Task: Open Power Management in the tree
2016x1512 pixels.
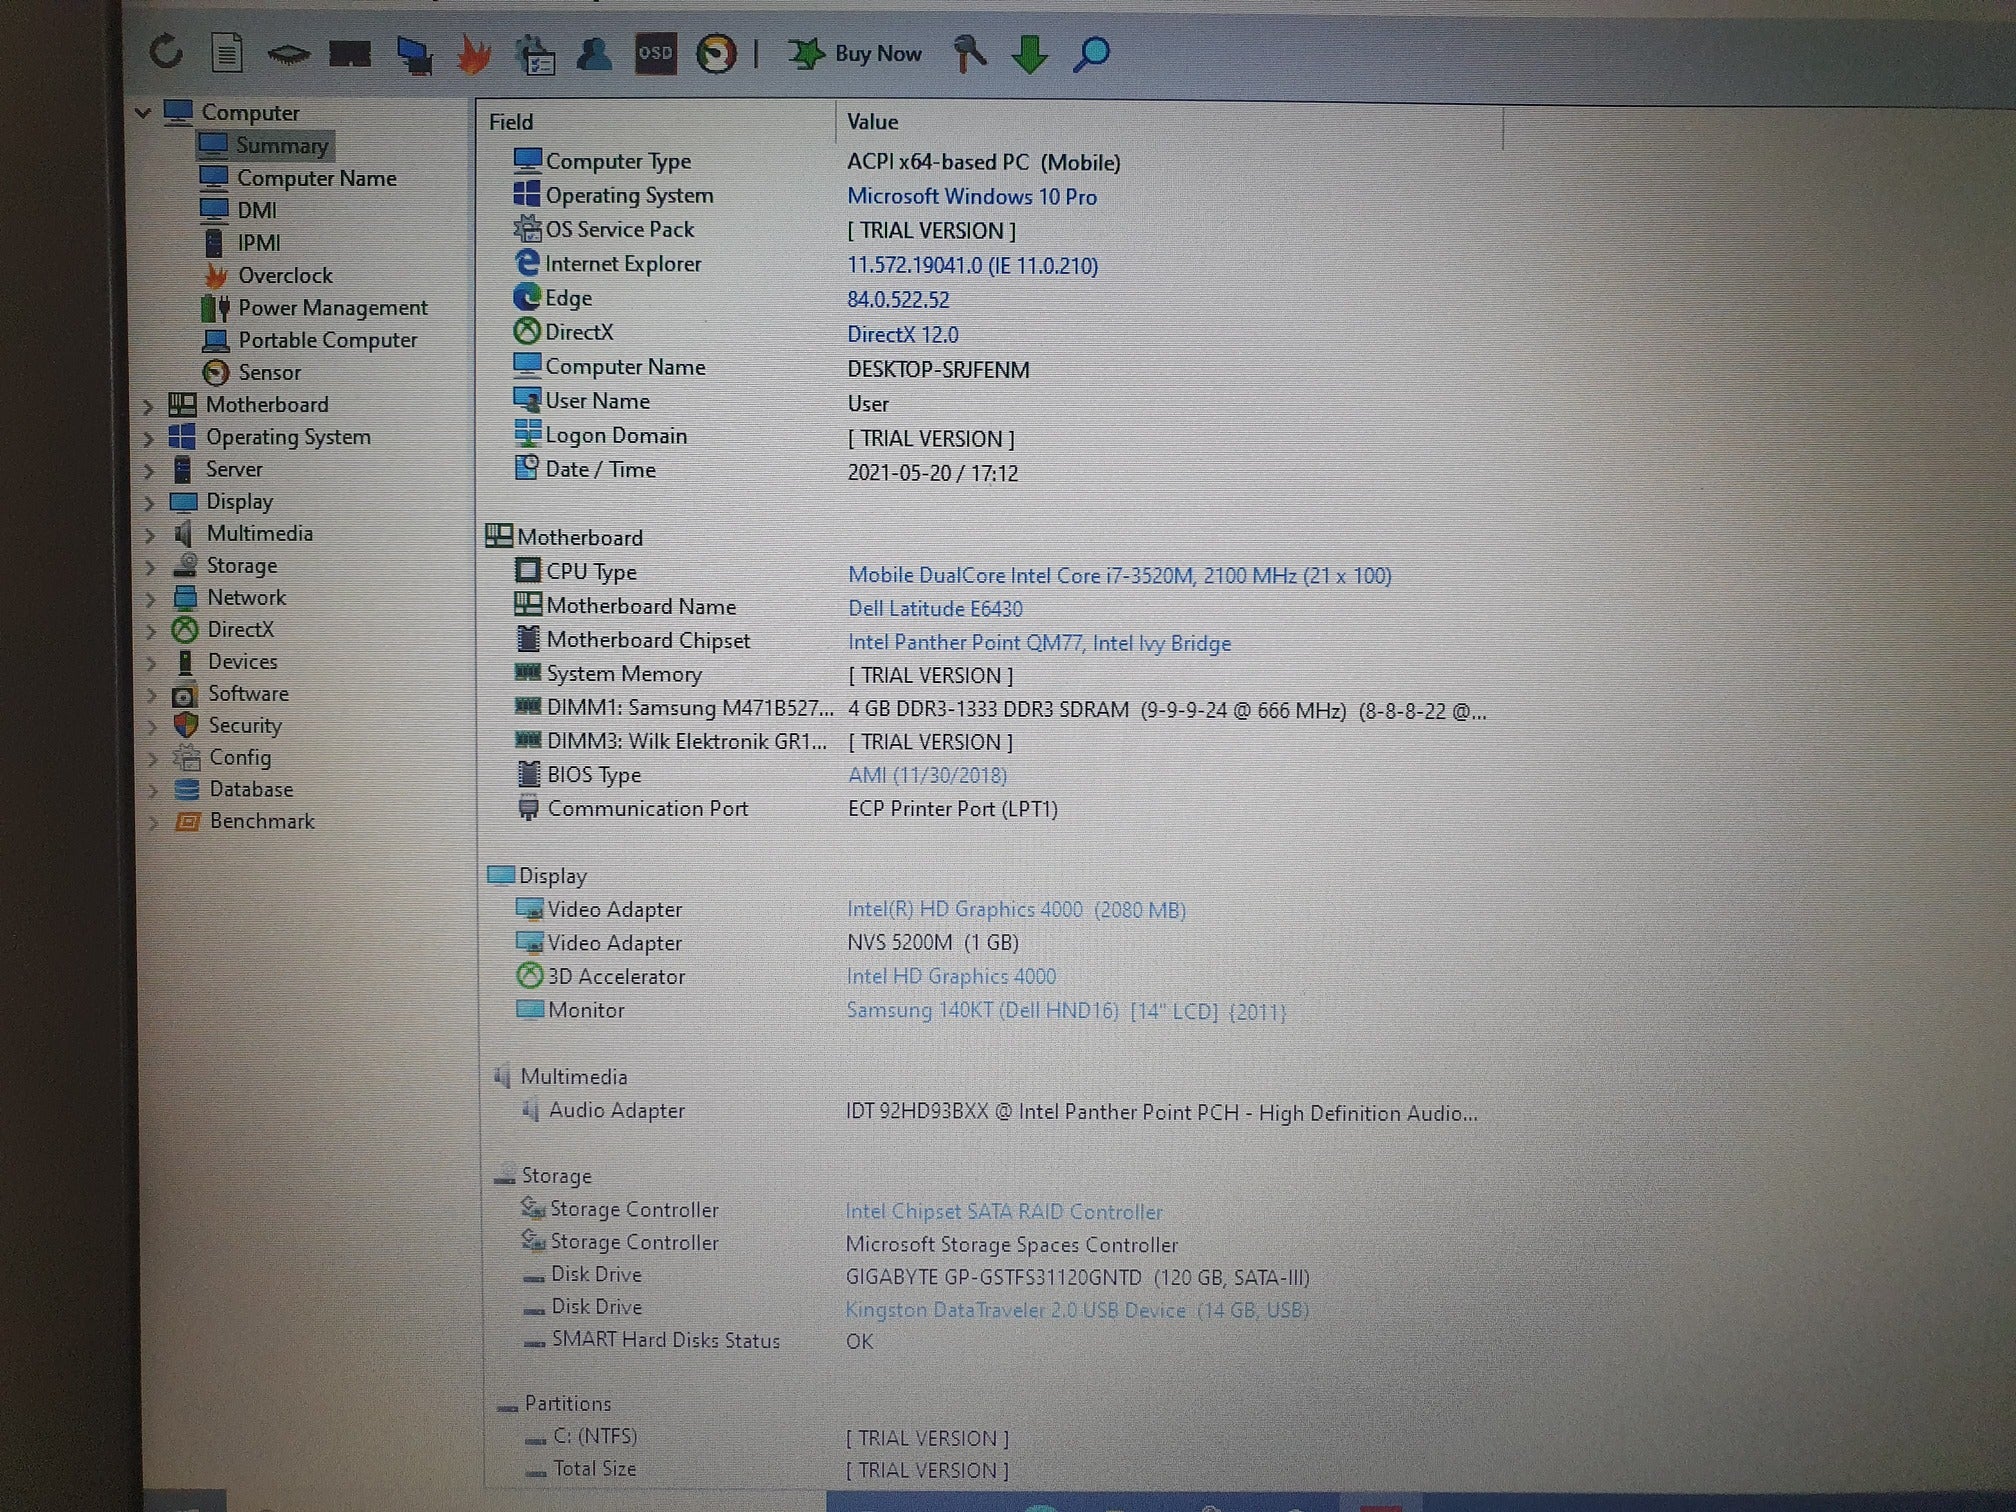Action: (x=332, y=307)
